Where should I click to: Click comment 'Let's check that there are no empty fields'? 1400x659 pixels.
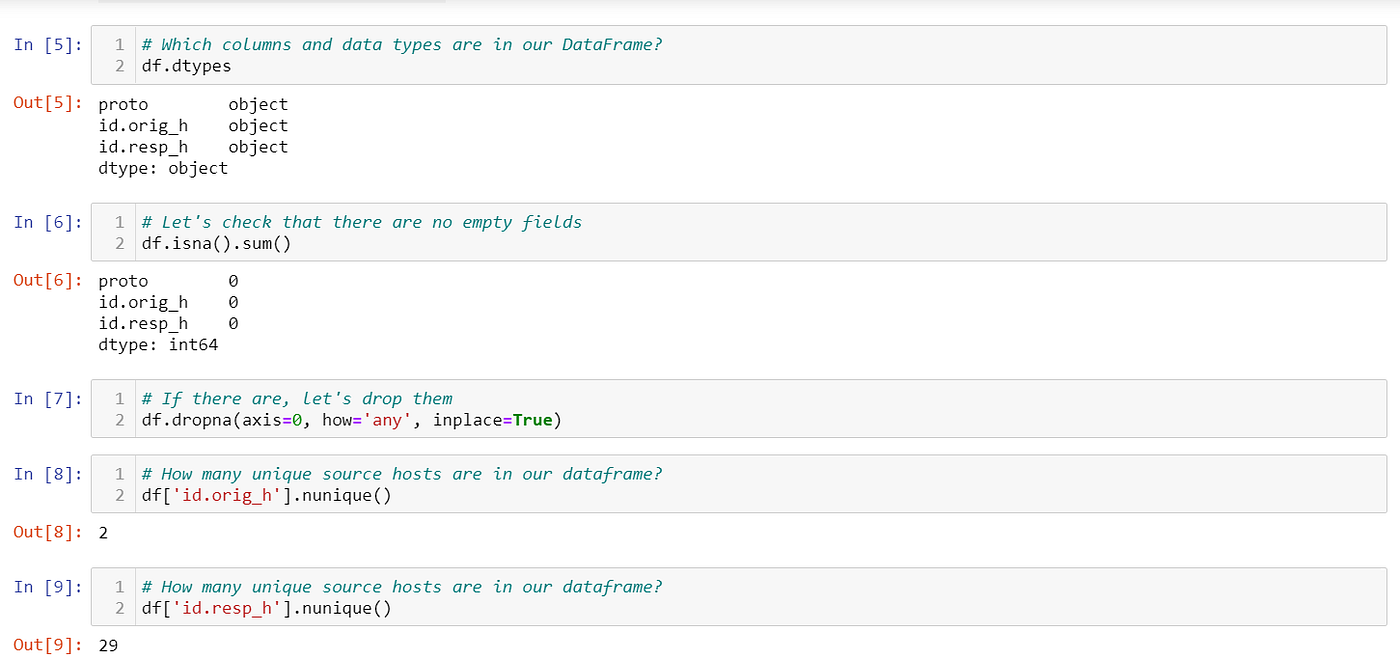pos(362,222)
